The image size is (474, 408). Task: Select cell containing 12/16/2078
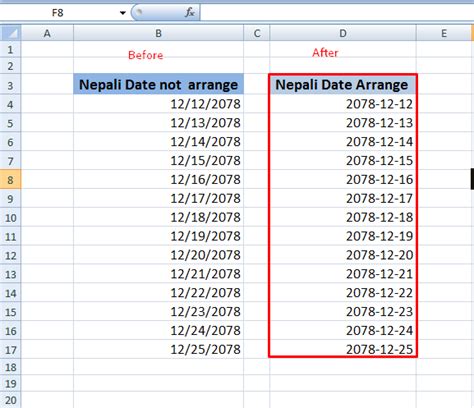159,180
